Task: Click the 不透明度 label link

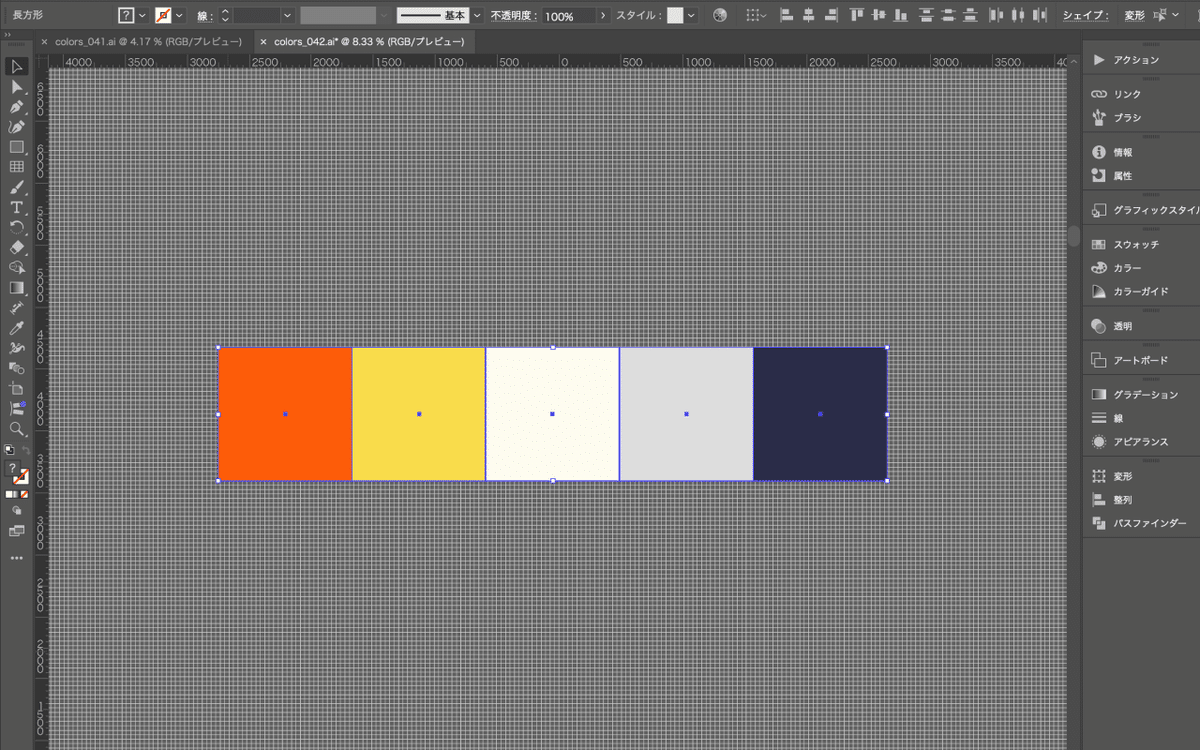Action: point(514,16)
